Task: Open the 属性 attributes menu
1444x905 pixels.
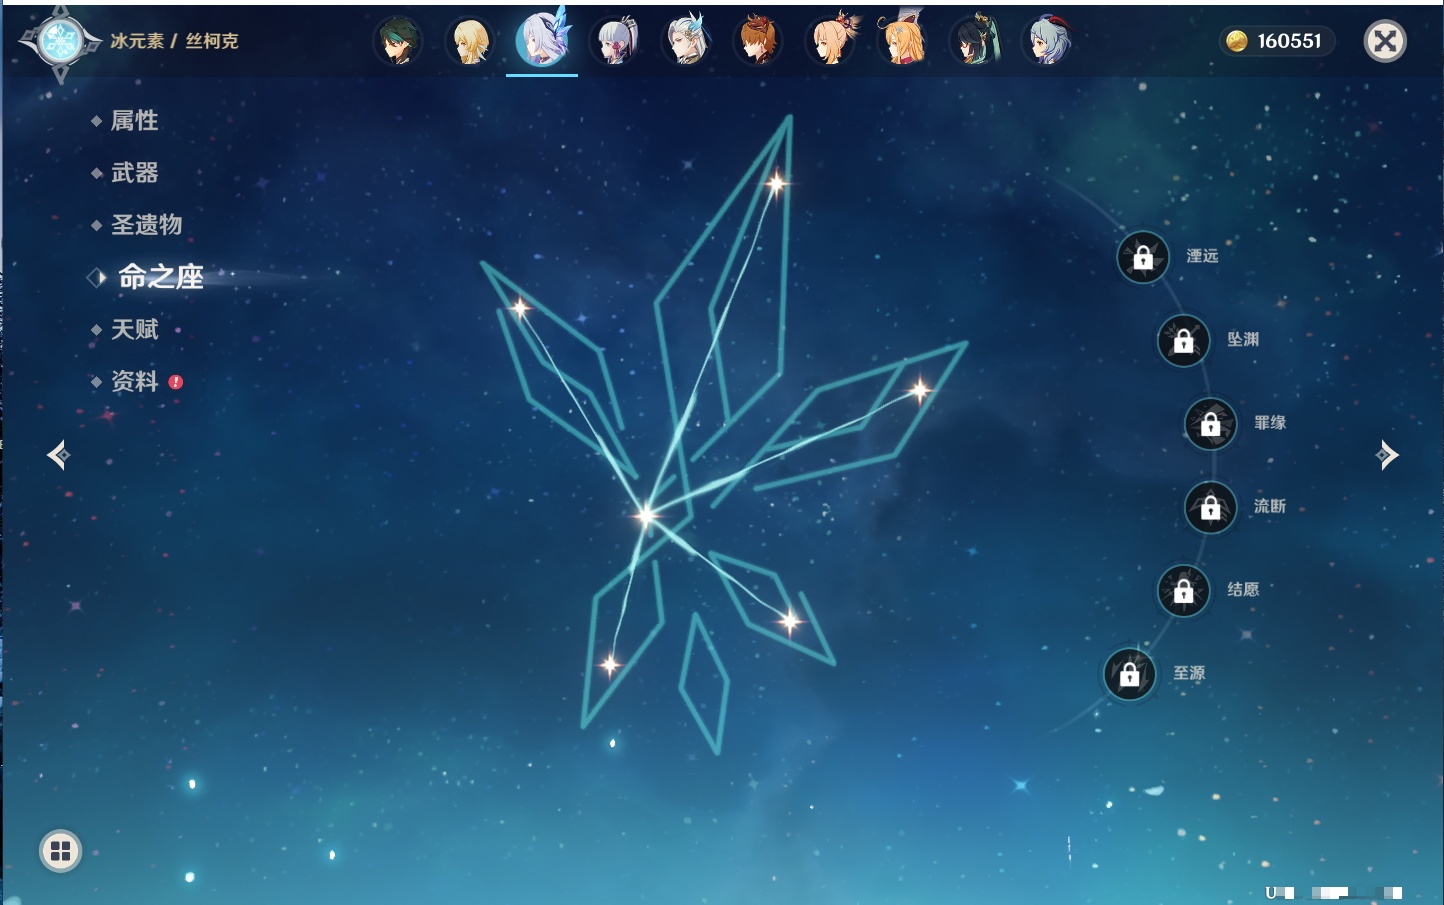Action: (134, 121)
